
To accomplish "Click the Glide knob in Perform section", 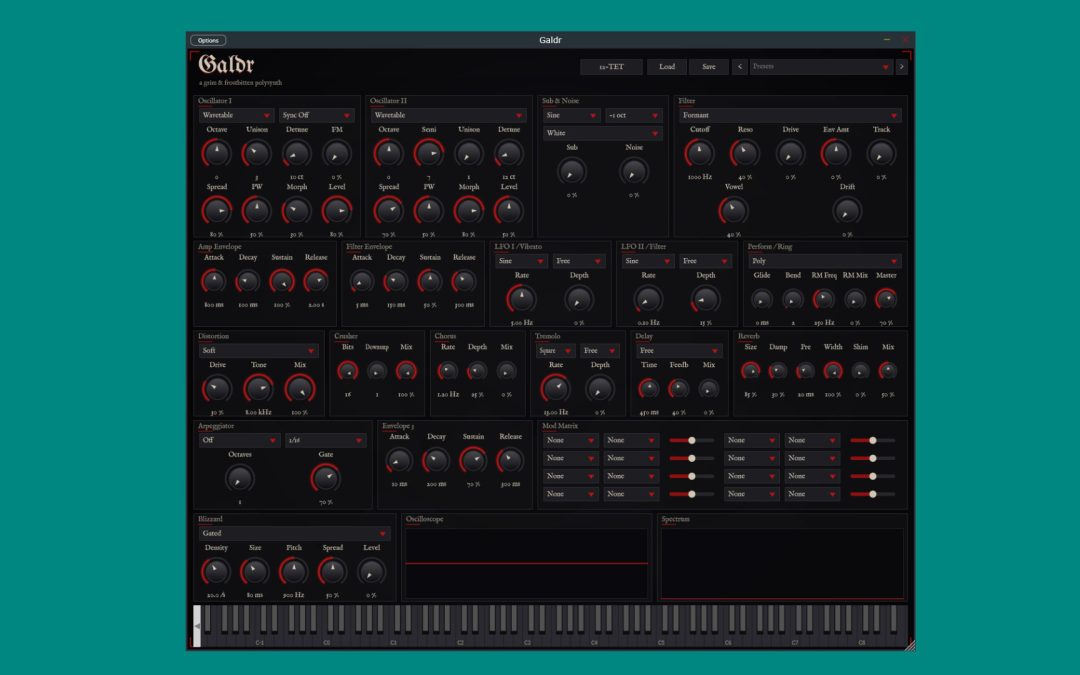I will pyautogui.click(x=762, y=299).
